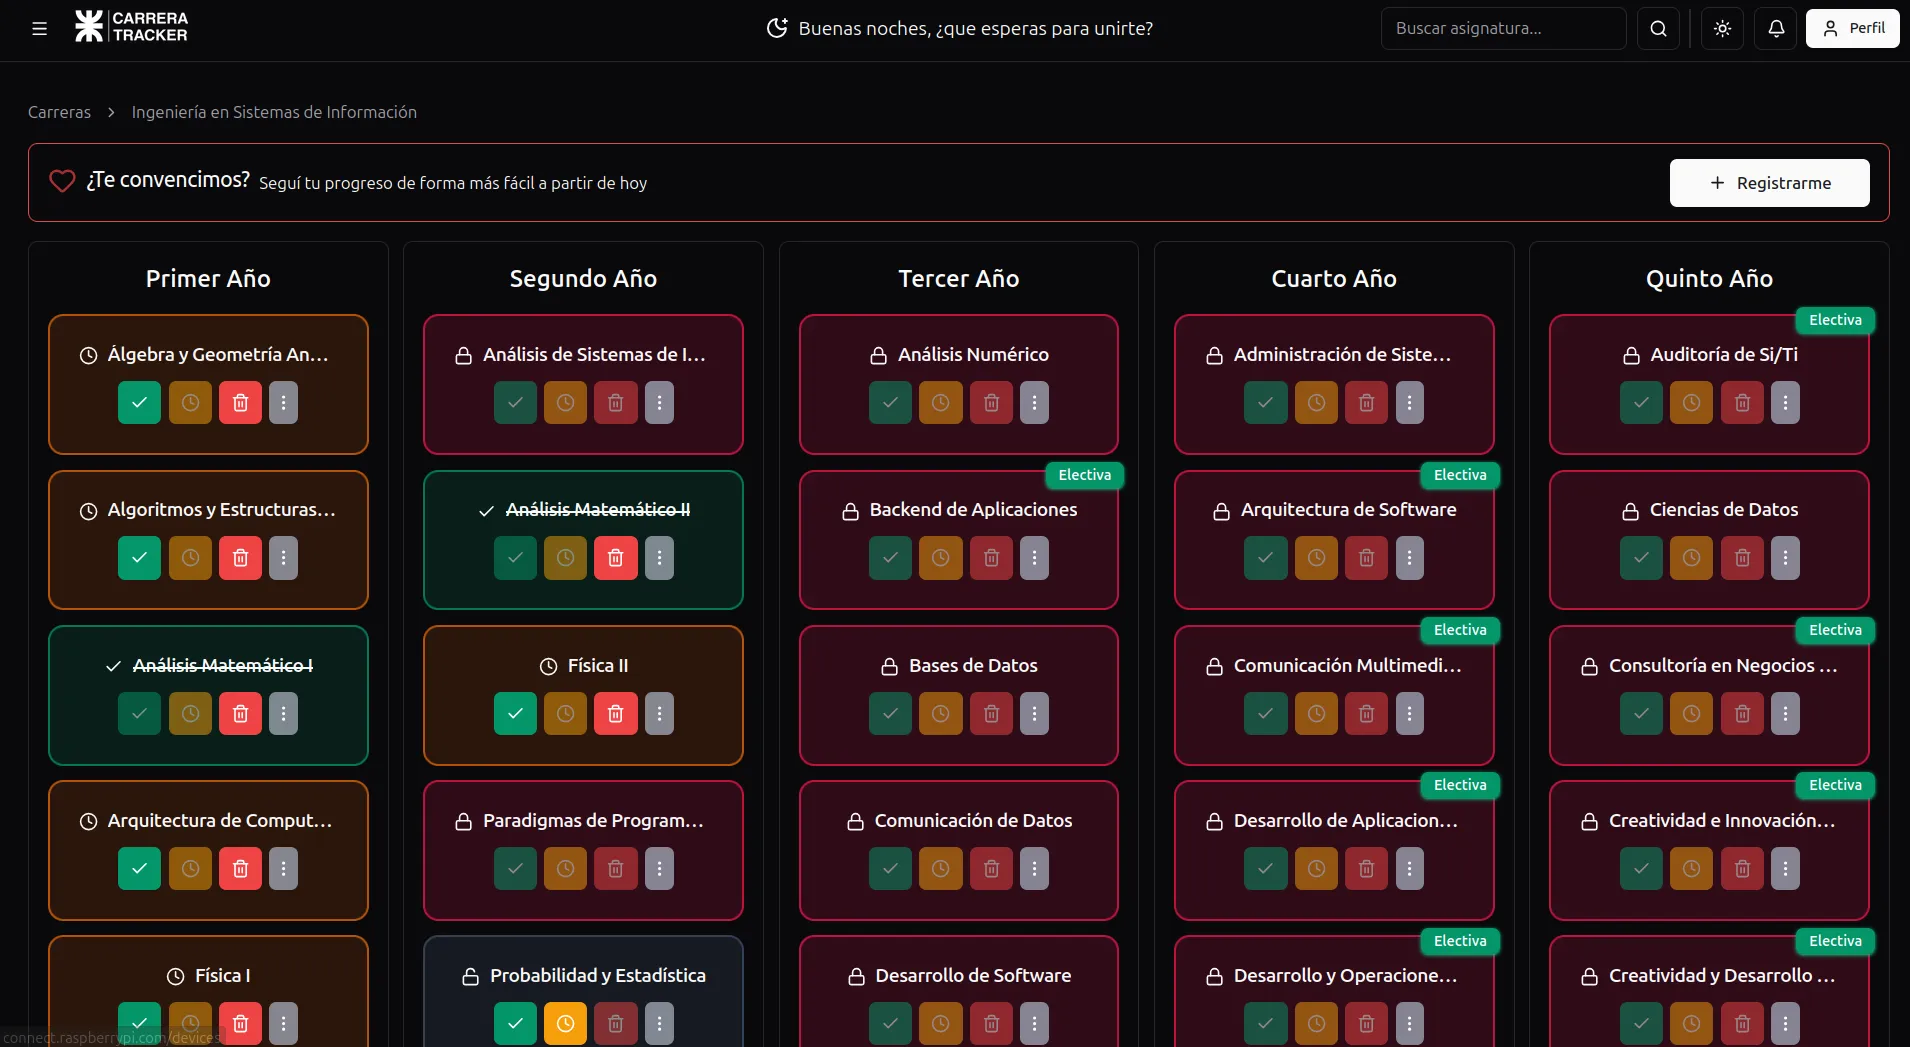The width and height of the screenshot is (1910, 1047).
Task: Click yellow clock on Probabilidad y Estadística
Action: (565, 1024)
